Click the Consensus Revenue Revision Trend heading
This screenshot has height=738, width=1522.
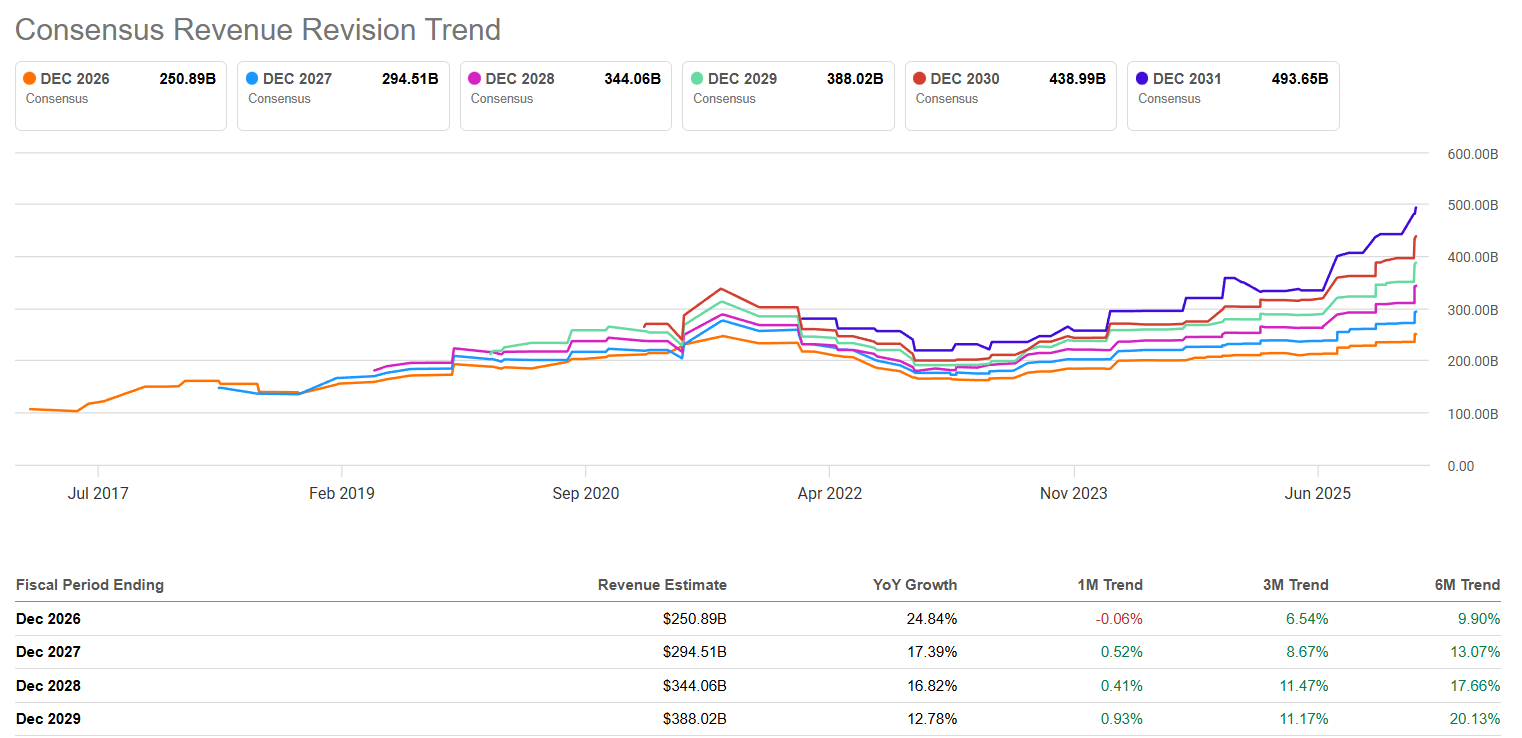pyautogui.click(x=258, y=30)
